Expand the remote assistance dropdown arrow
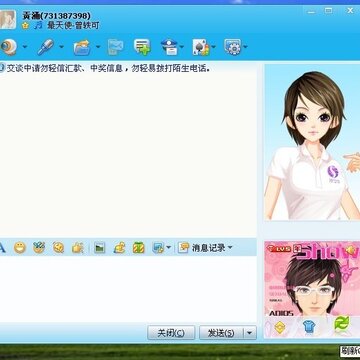The height and width of the screenshot is (360, 360). tap(182, 47)
